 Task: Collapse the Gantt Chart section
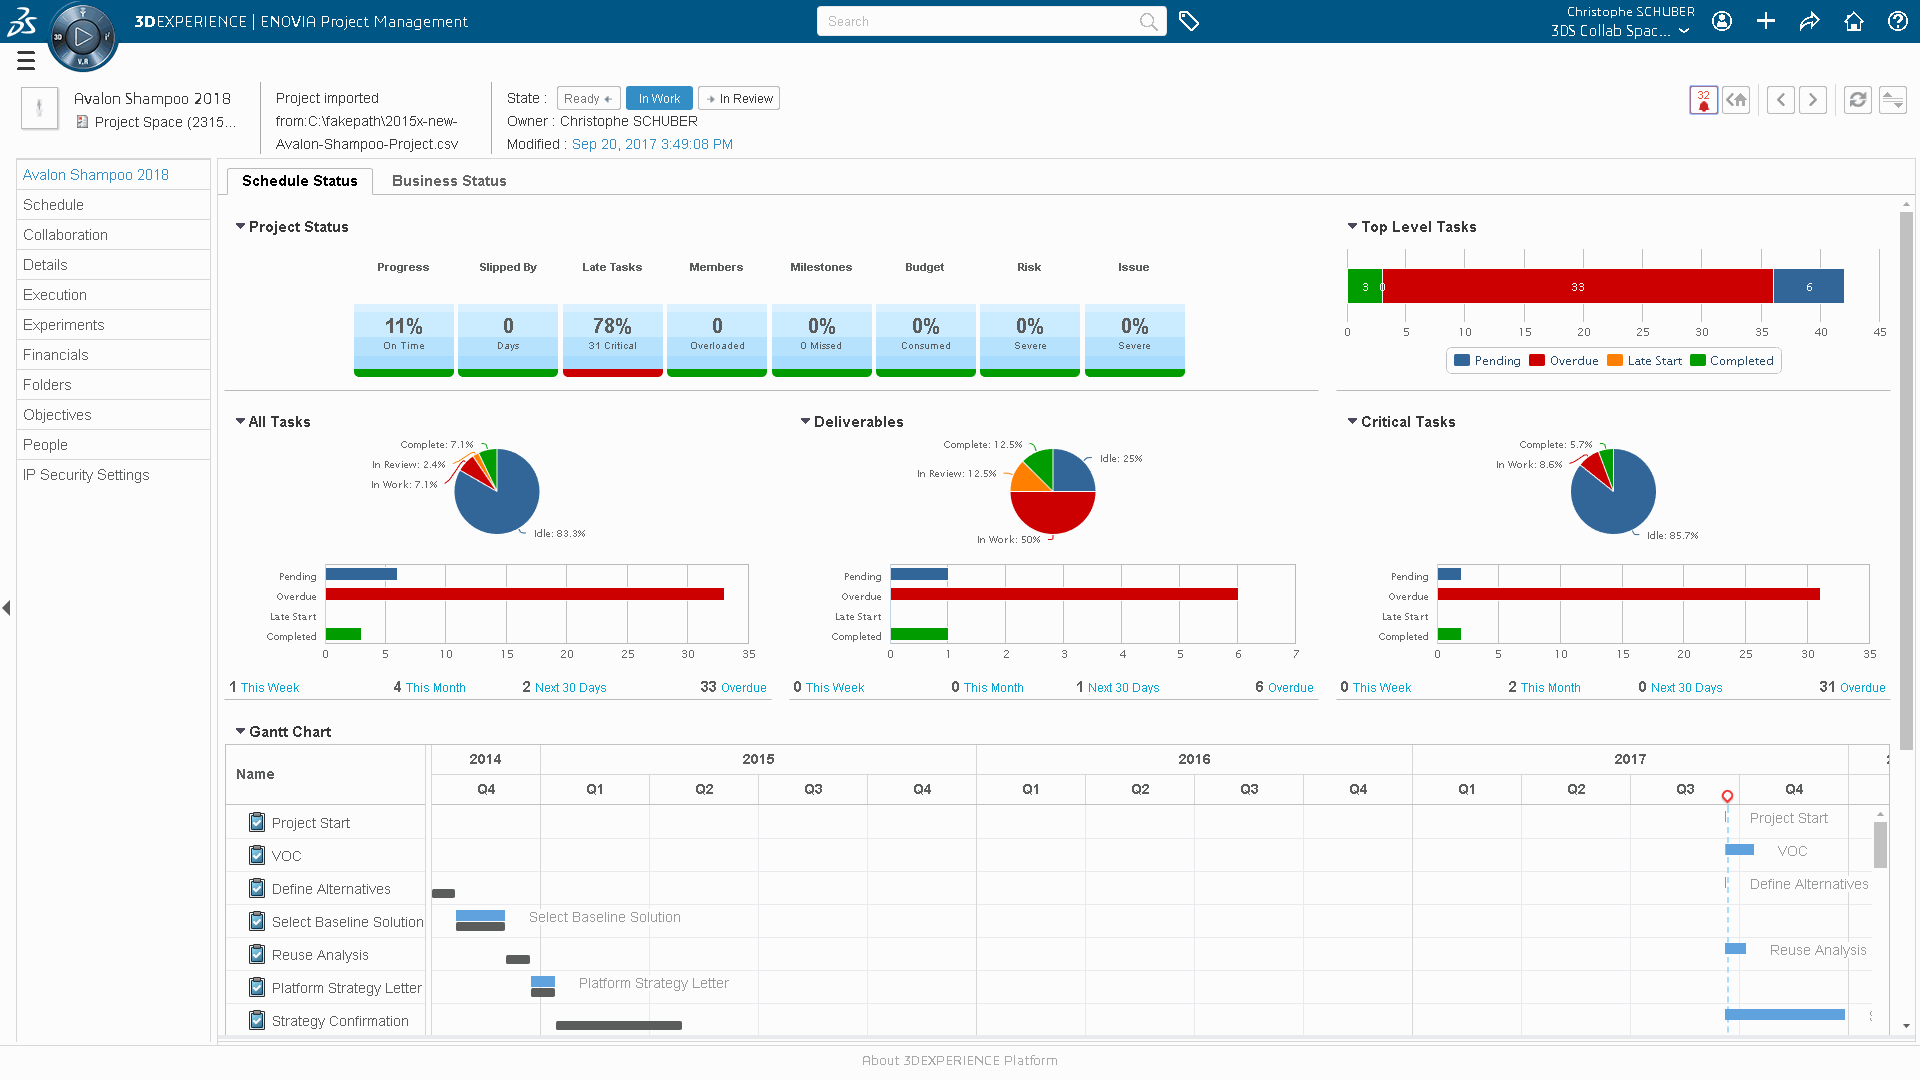pos(241,731)
